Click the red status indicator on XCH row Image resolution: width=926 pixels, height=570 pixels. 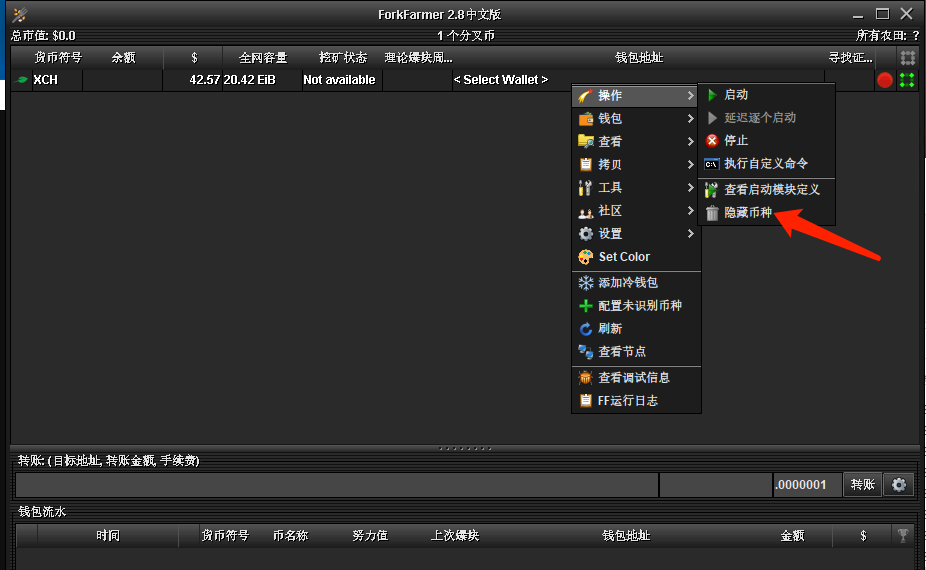tap(885, 80)
